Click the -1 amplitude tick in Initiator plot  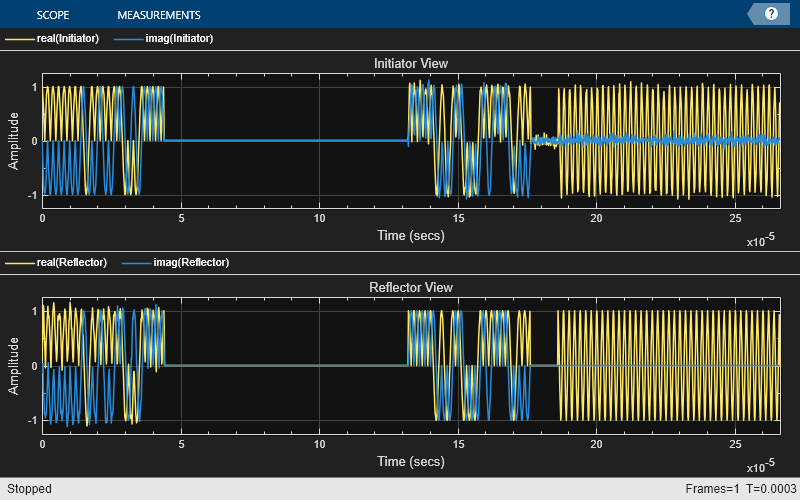point(34,195)
